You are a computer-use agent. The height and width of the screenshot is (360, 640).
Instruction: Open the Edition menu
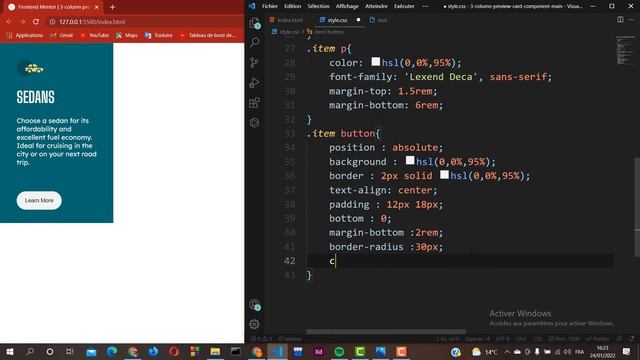click(293, 6)
